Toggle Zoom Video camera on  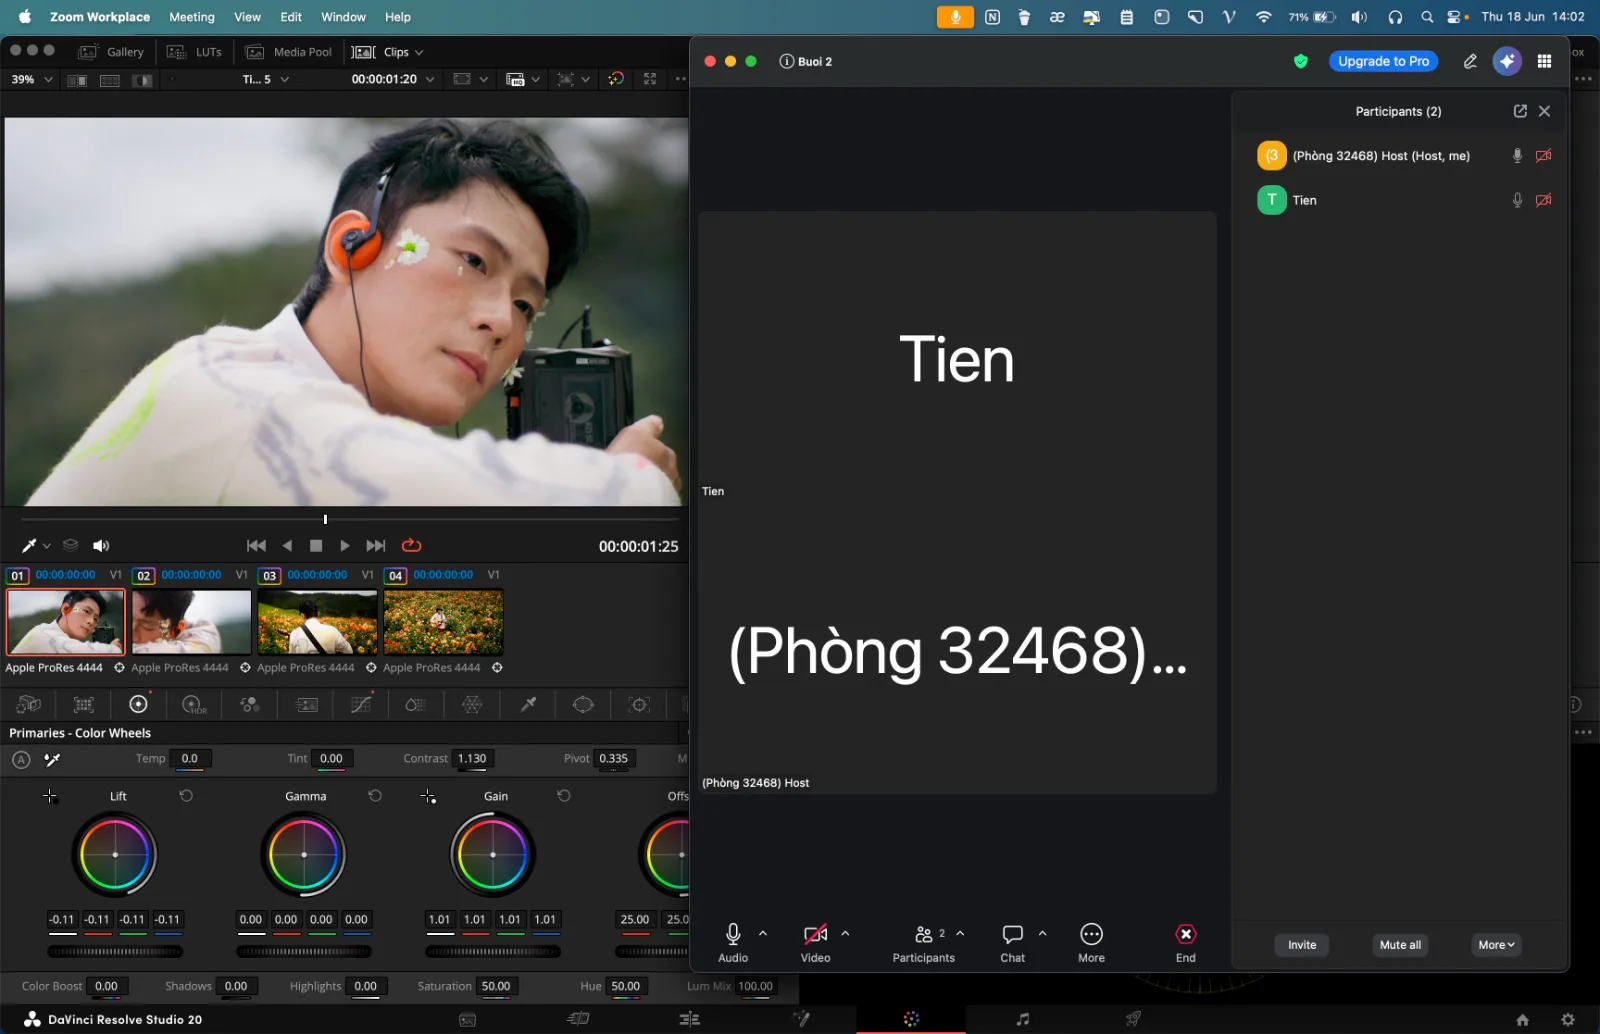click(x=815, y=942)
